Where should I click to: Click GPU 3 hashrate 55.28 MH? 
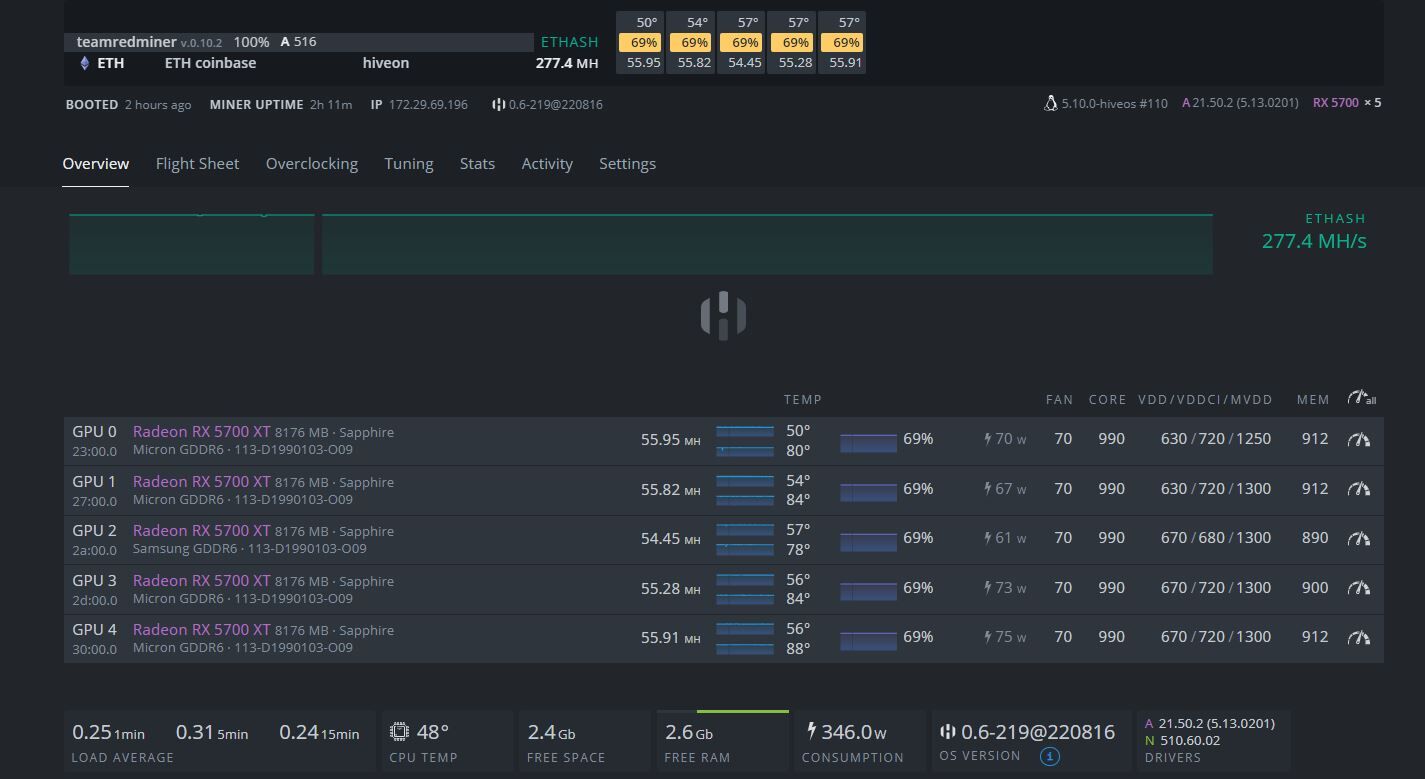(x=670, y=588)
